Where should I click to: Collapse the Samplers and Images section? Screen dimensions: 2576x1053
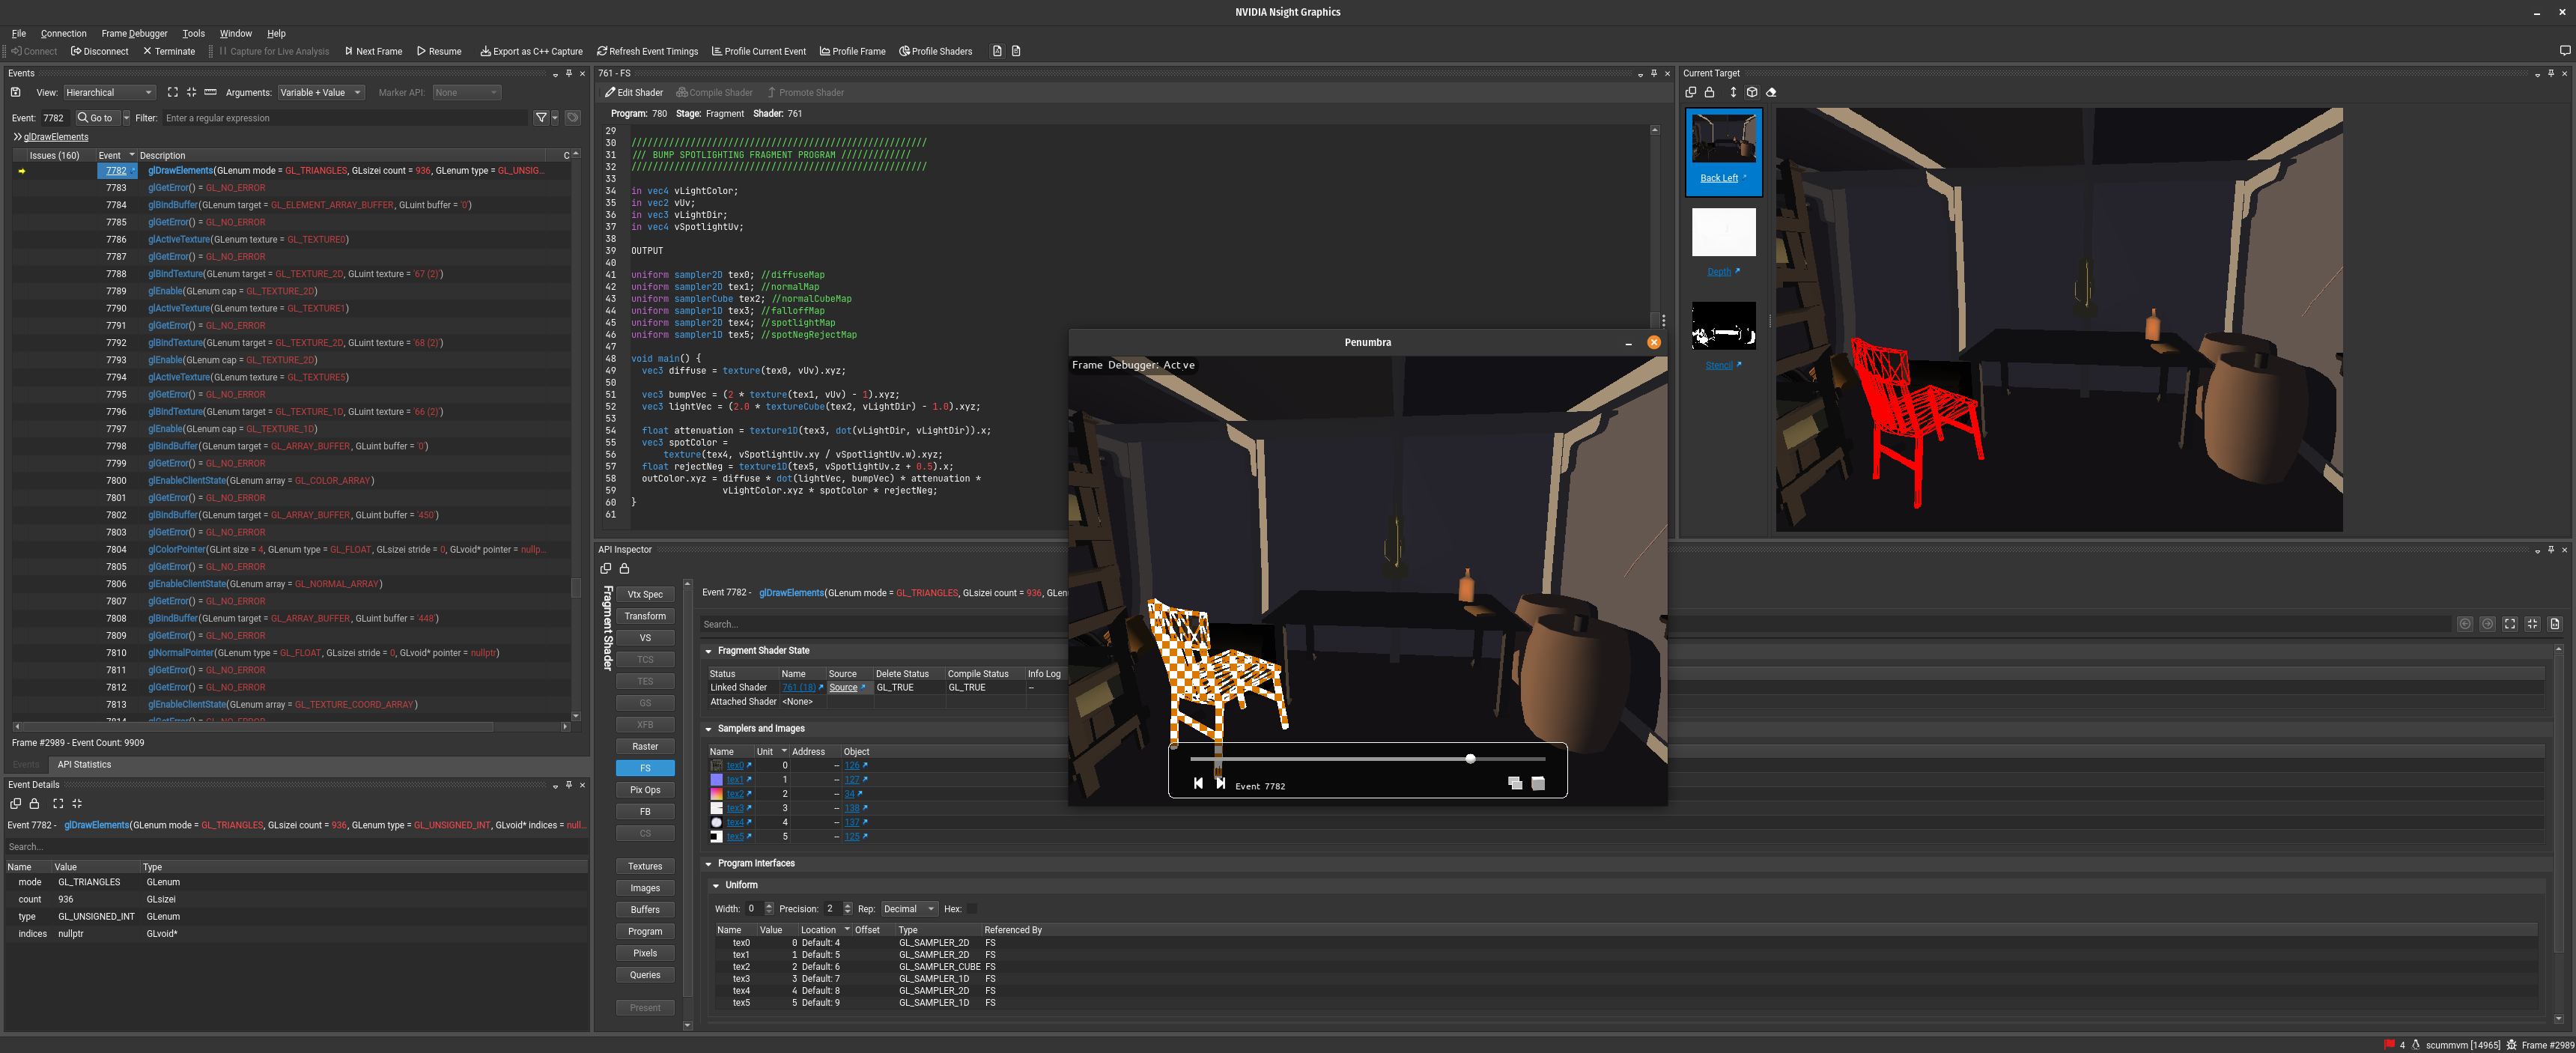708,729
